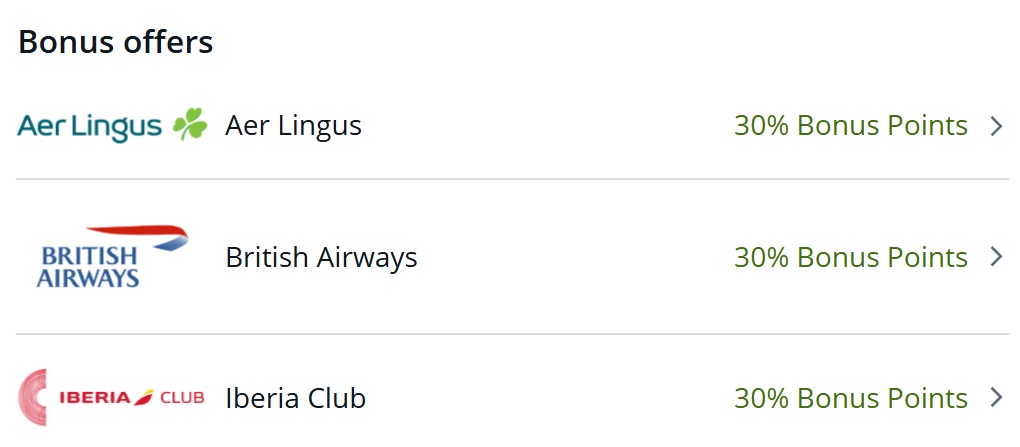Click the Aer Lingus wordmark logo
This screenshot has width=1020, height=447.
[90, 127]
